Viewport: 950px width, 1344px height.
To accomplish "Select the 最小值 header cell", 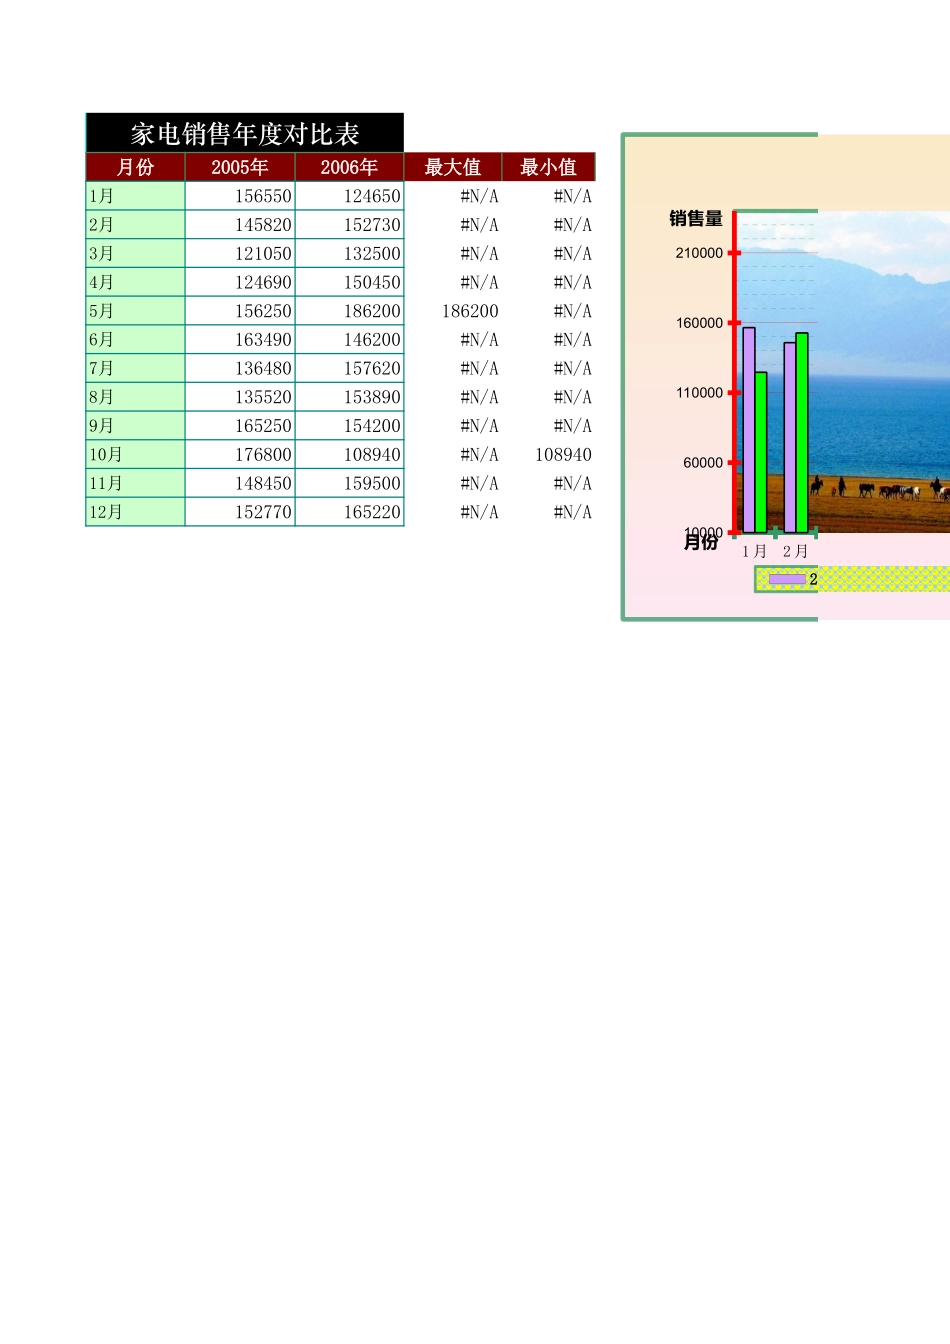I will [x=548, y=167].
